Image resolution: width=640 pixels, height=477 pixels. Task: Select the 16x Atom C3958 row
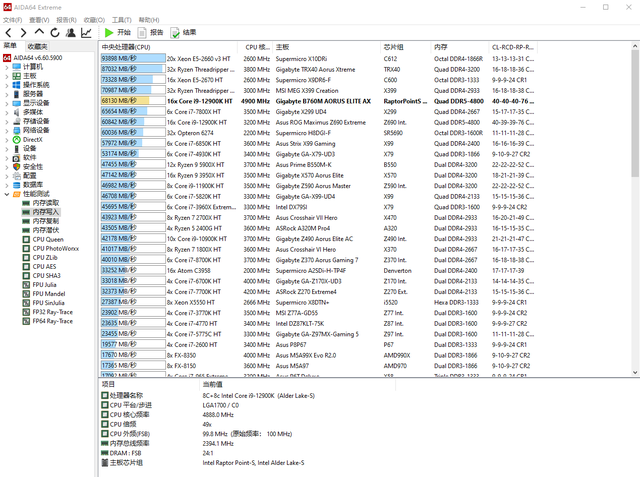[318, 271]
